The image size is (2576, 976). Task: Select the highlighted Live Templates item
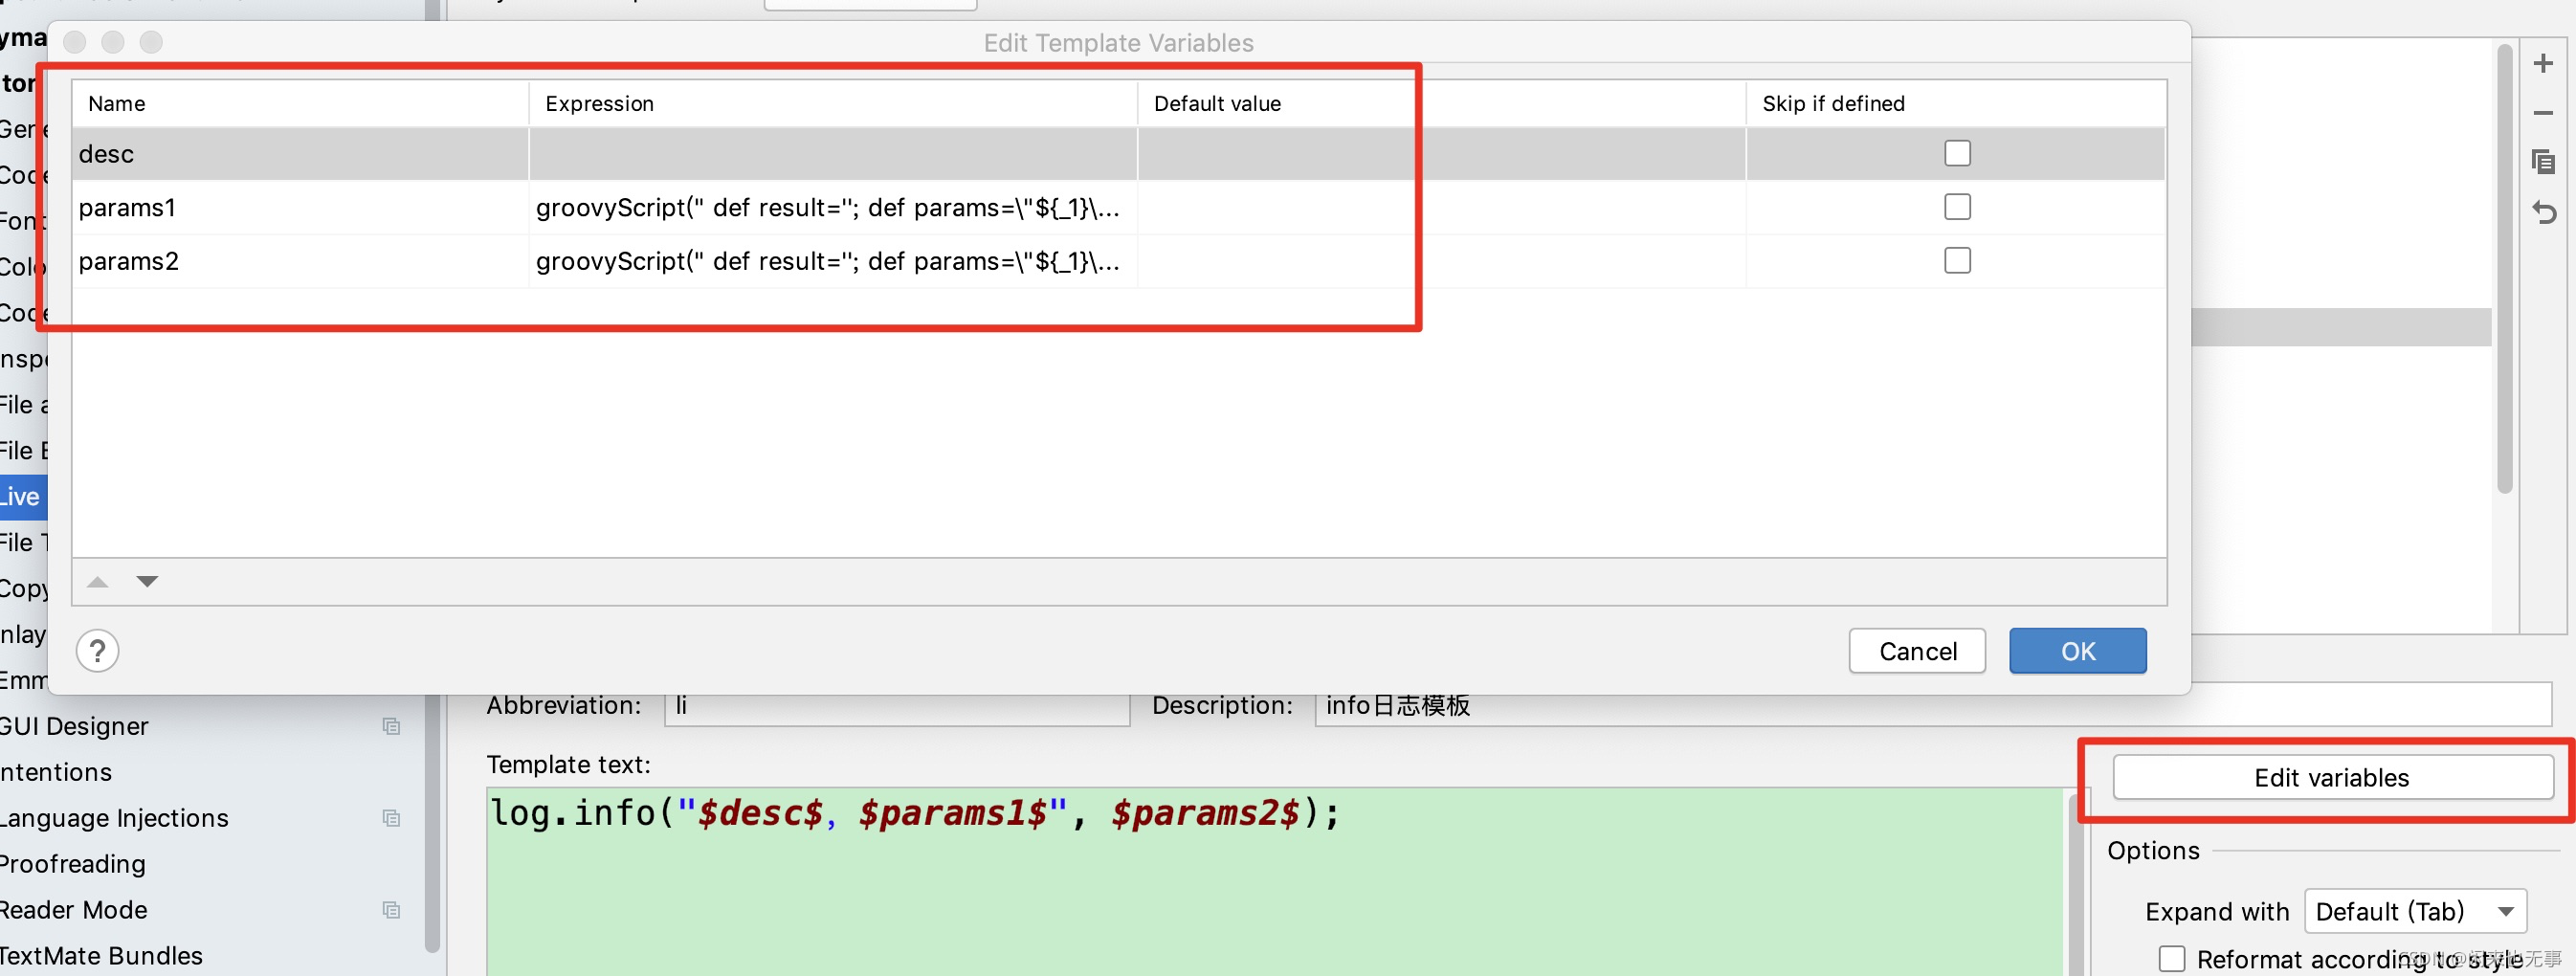pos(22,496)
